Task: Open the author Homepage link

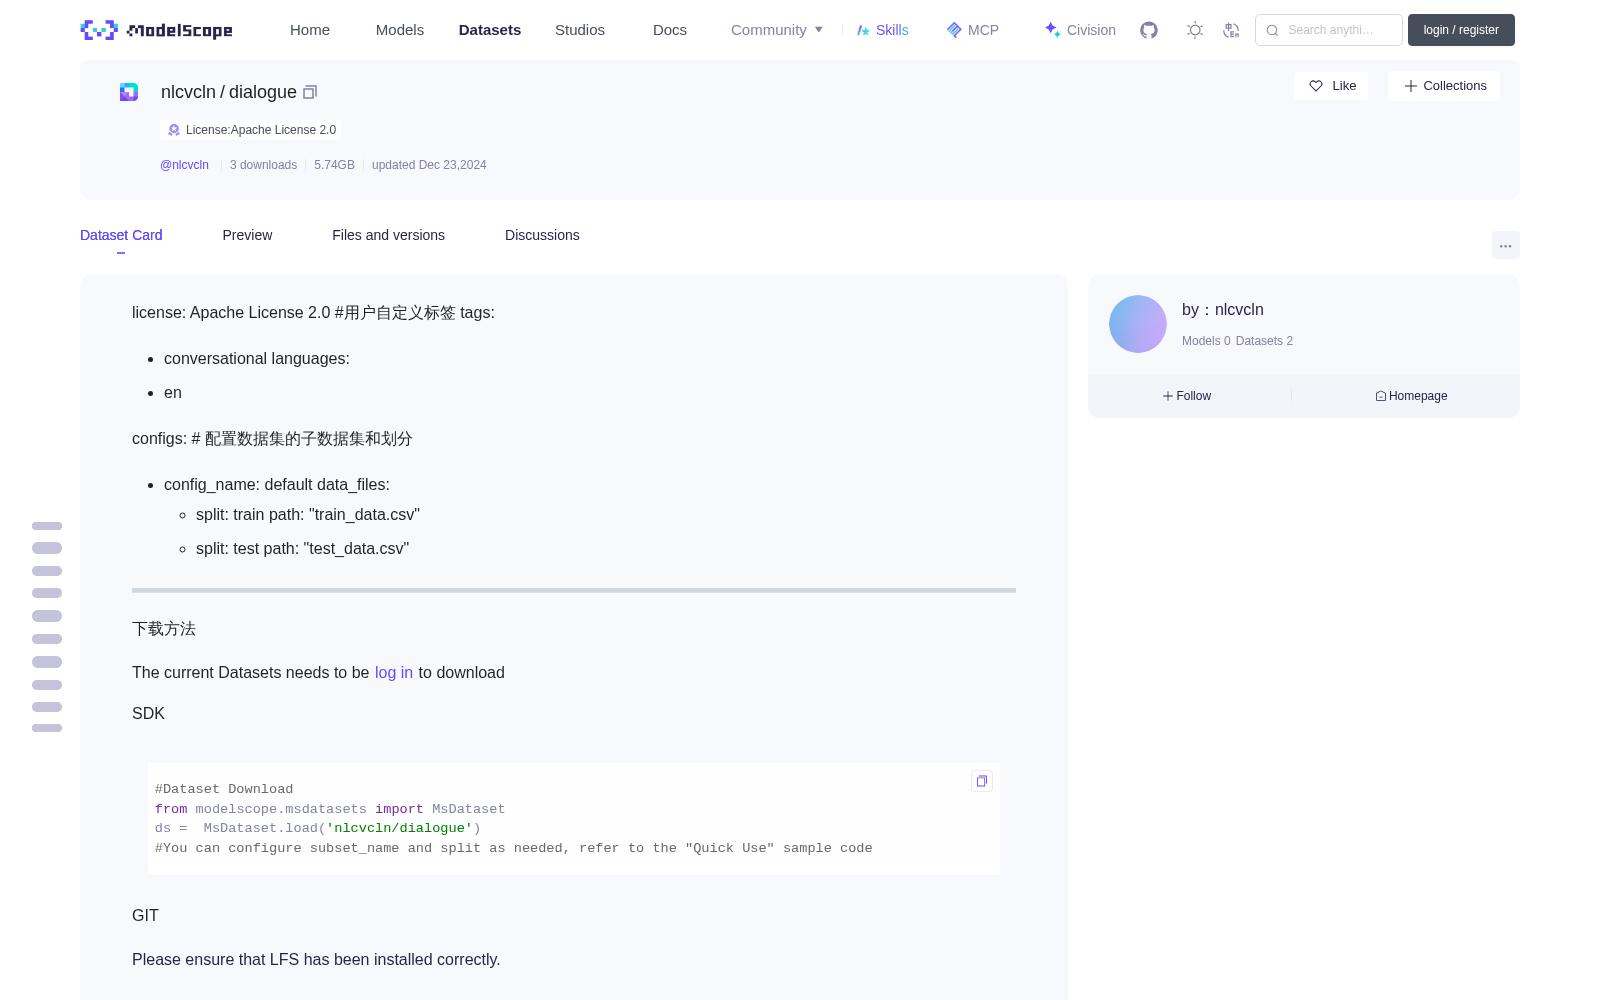Action: 1411,396
